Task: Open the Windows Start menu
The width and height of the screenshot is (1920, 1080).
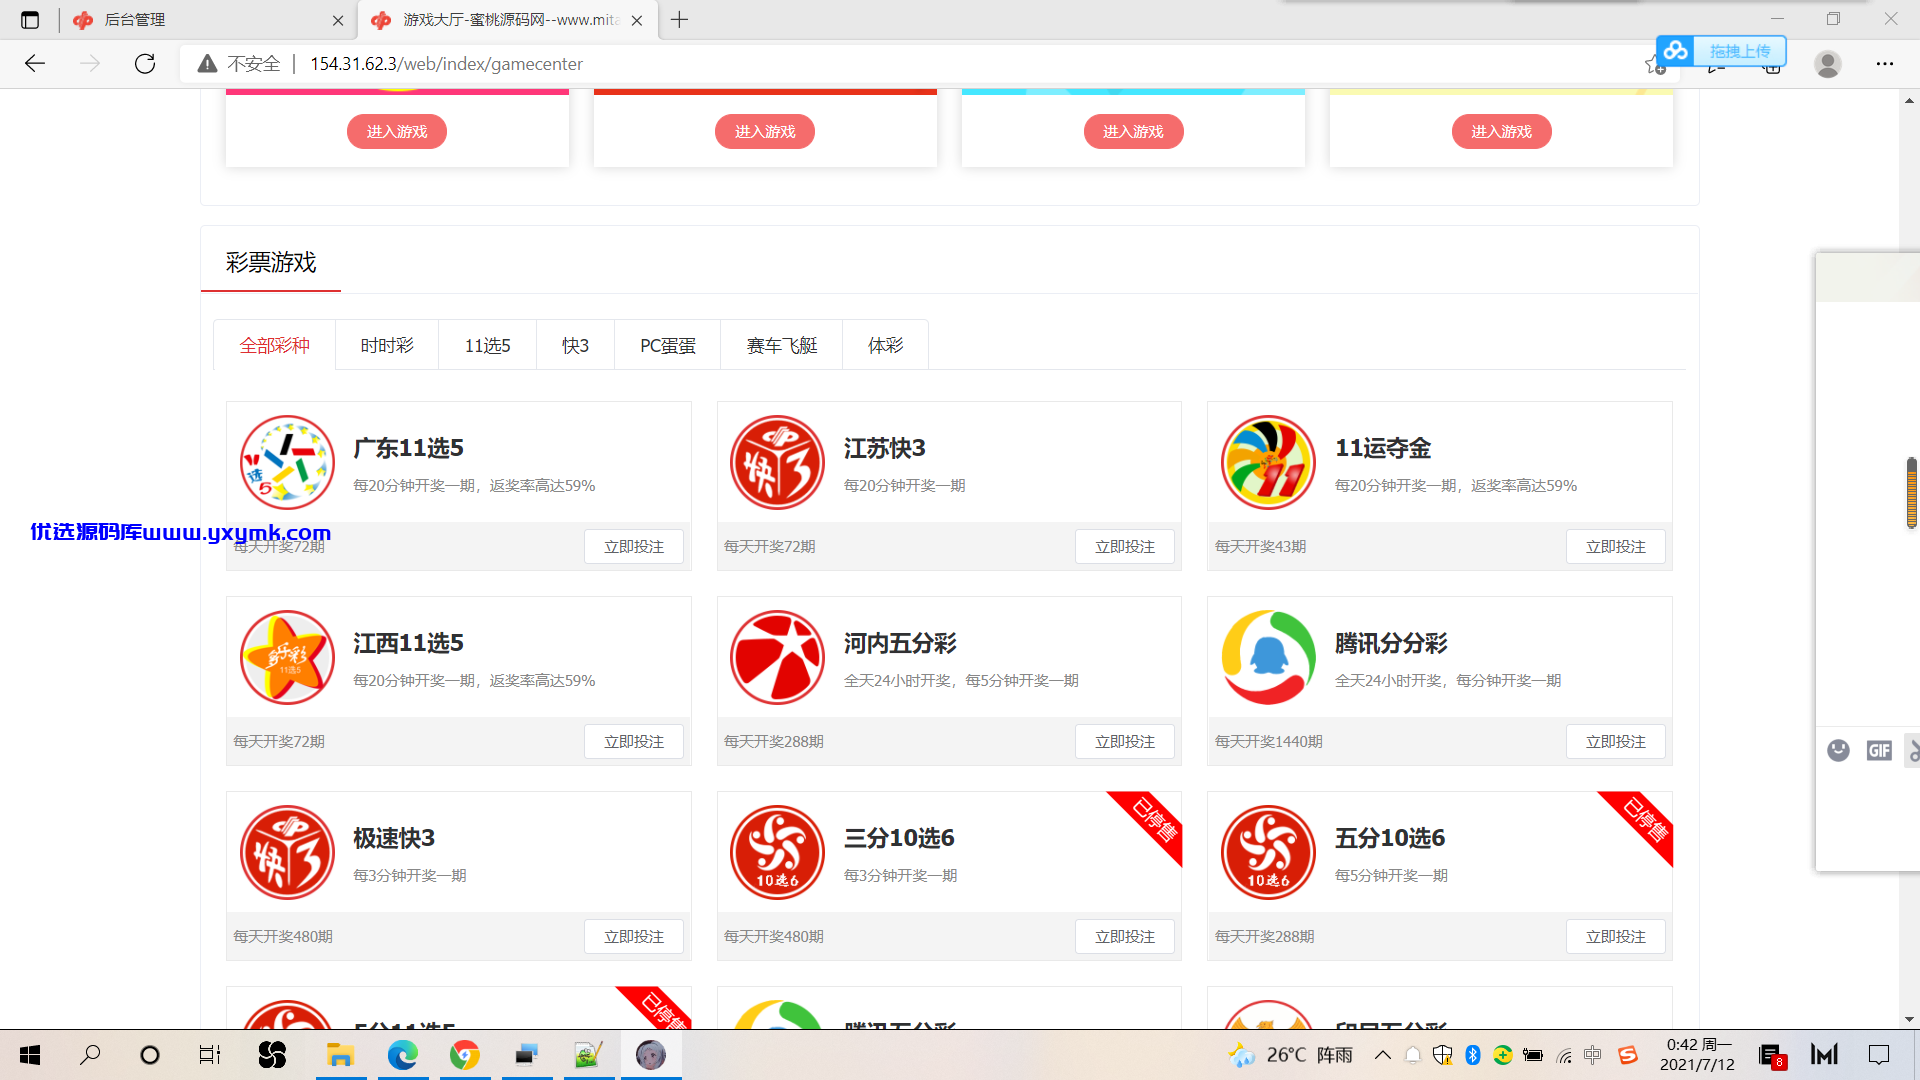Action: tap(30, 1055)
